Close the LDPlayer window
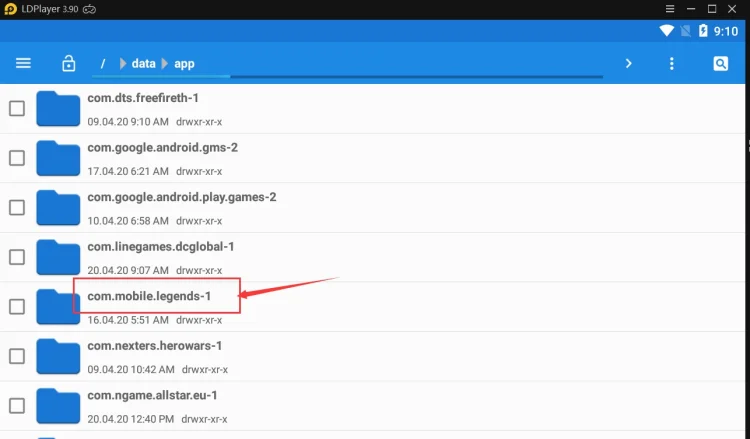The height and width of the screenshot is (439, 750). [732, 9]
